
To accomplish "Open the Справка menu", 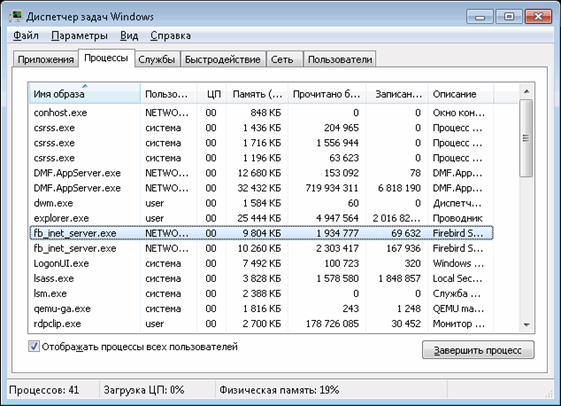I will pyautogui.click(x=170, y=36).
